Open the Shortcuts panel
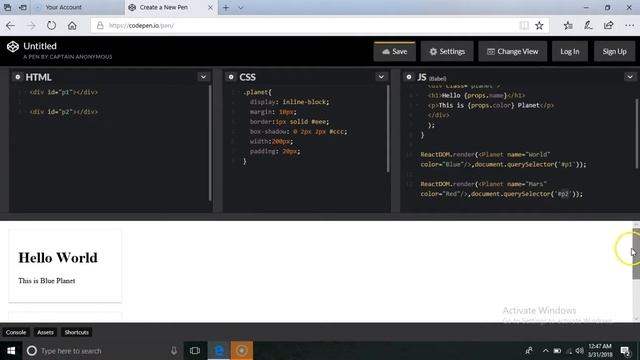 click(77, 332)
